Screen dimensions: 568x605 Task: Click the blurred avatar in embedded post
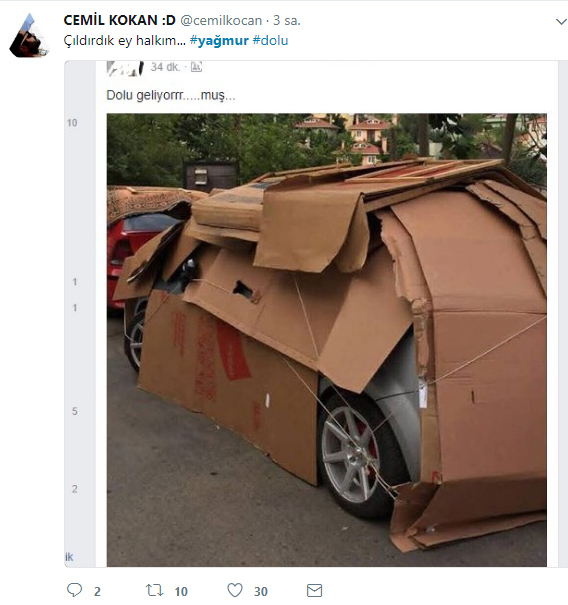pos(125,69)
